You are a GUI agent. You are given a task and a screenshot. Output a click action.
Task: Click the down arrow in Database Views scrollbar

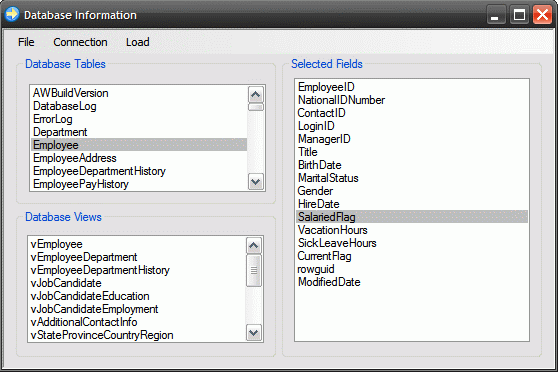coord(254,333)
